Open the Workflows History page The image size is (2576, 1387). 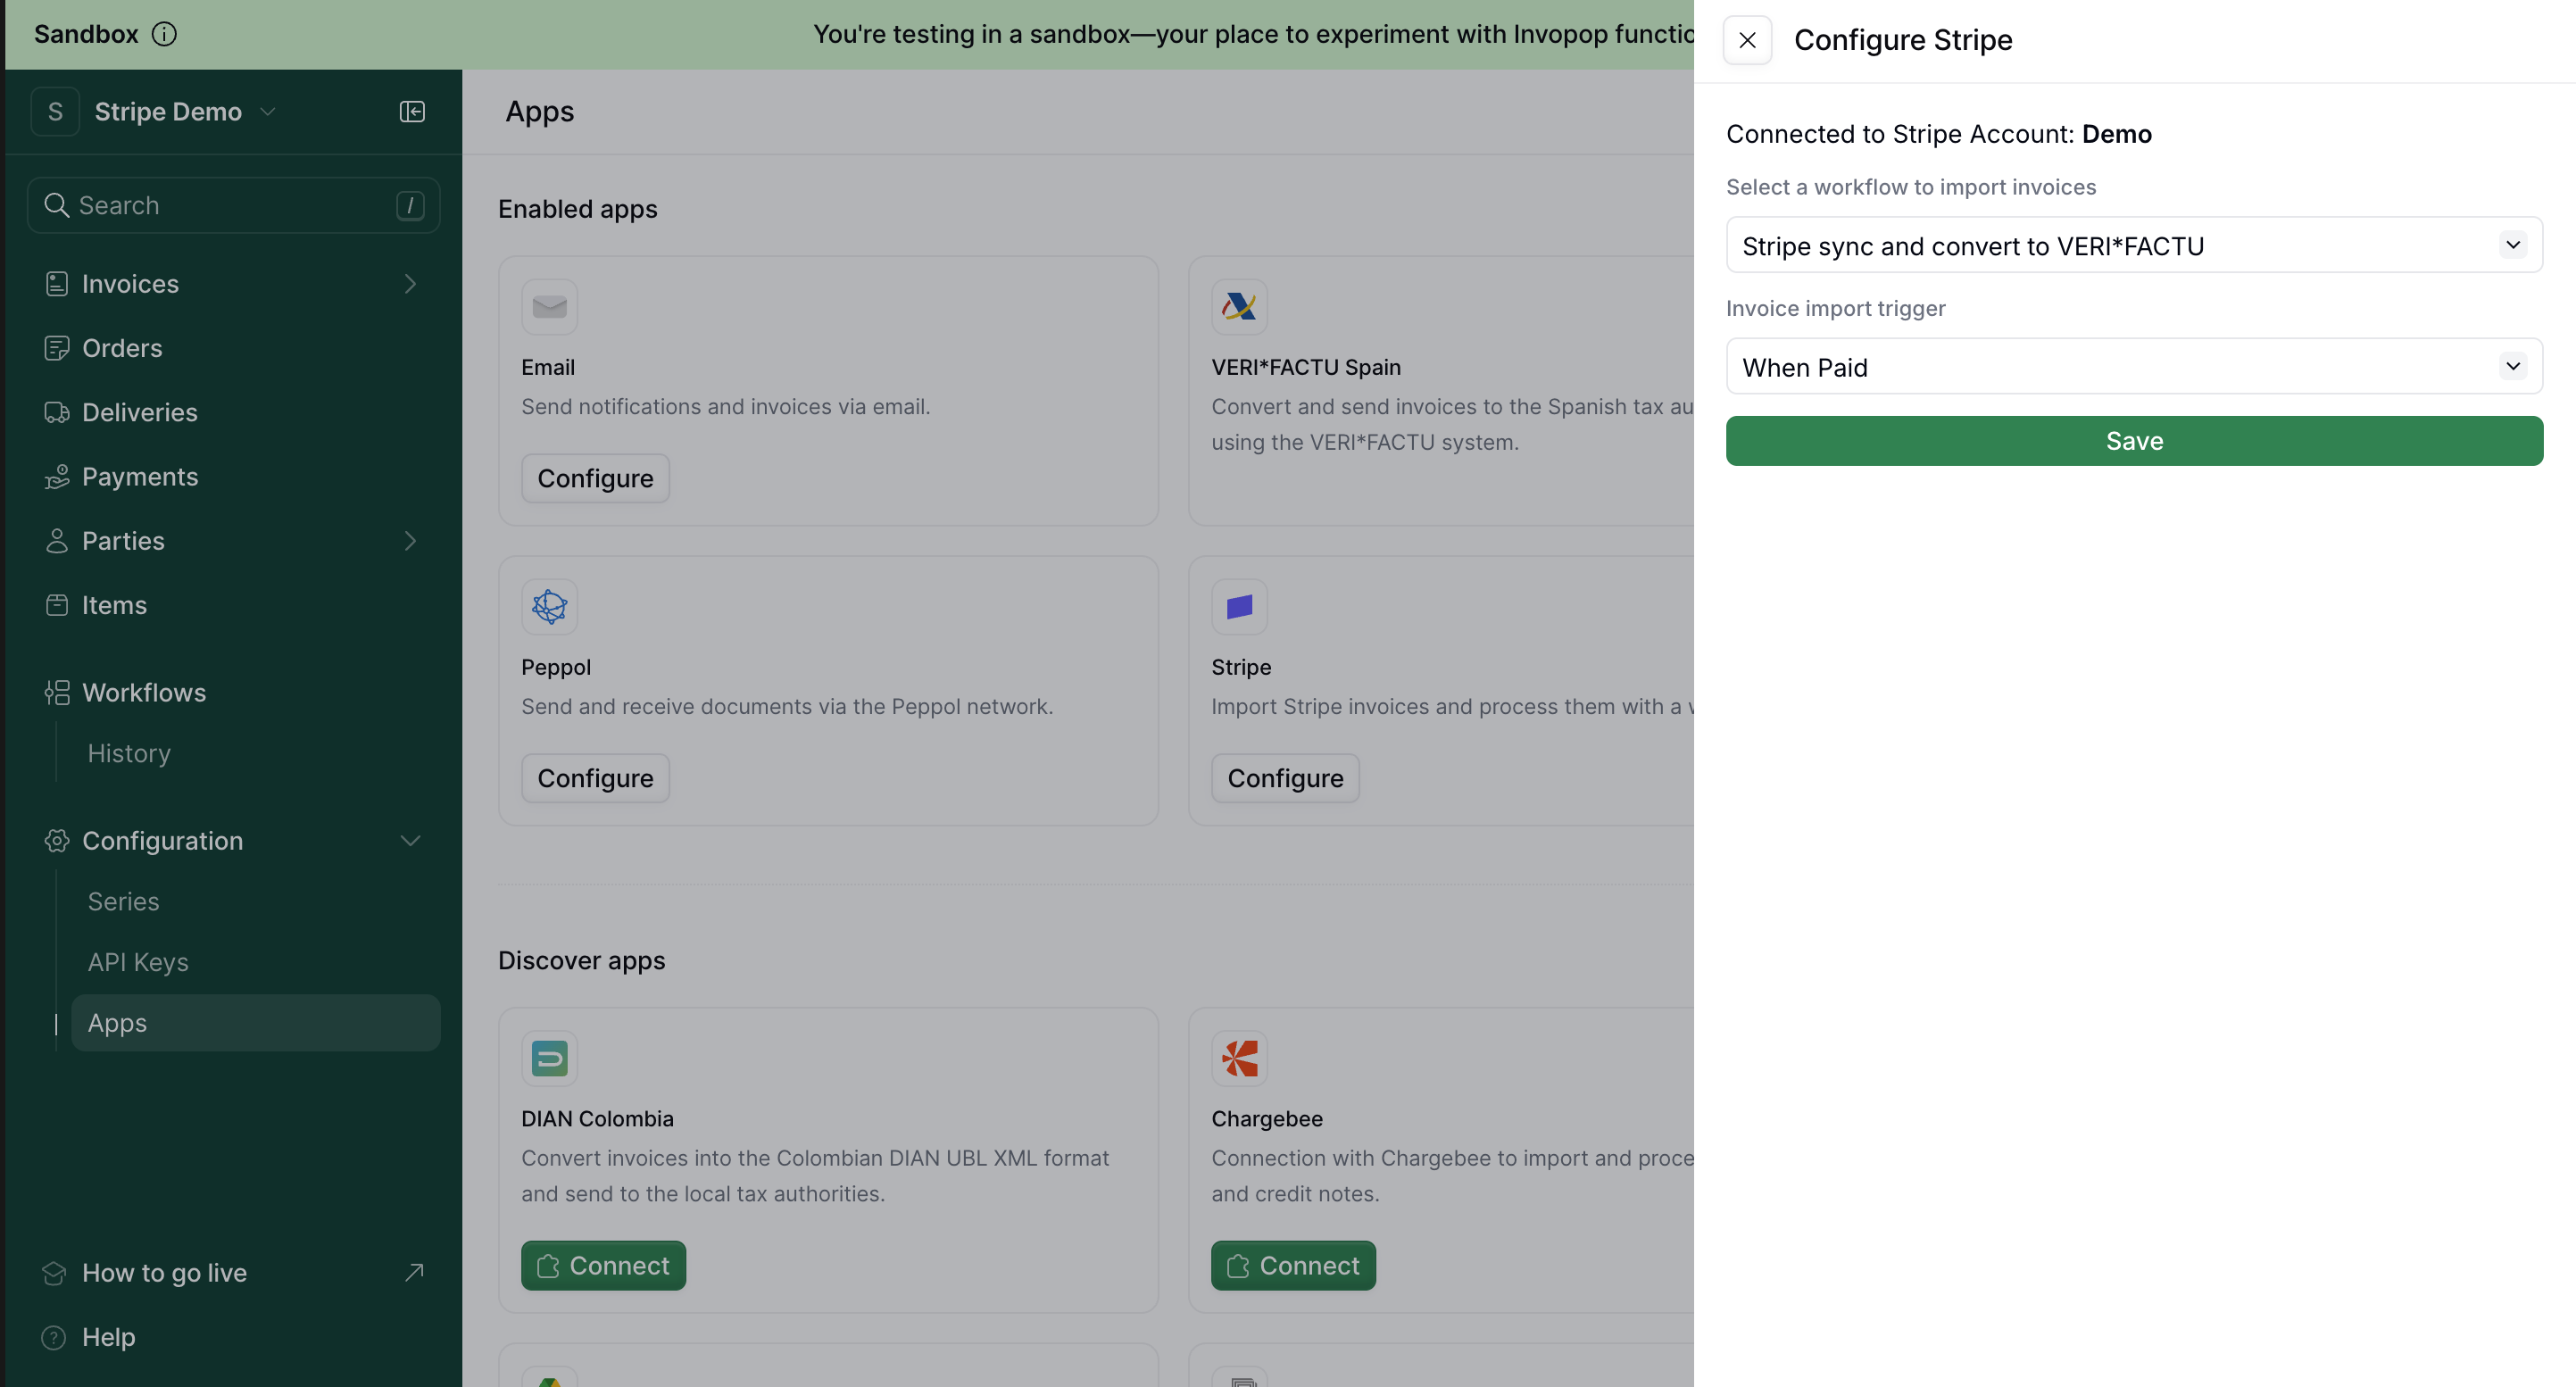coord(128,753)
